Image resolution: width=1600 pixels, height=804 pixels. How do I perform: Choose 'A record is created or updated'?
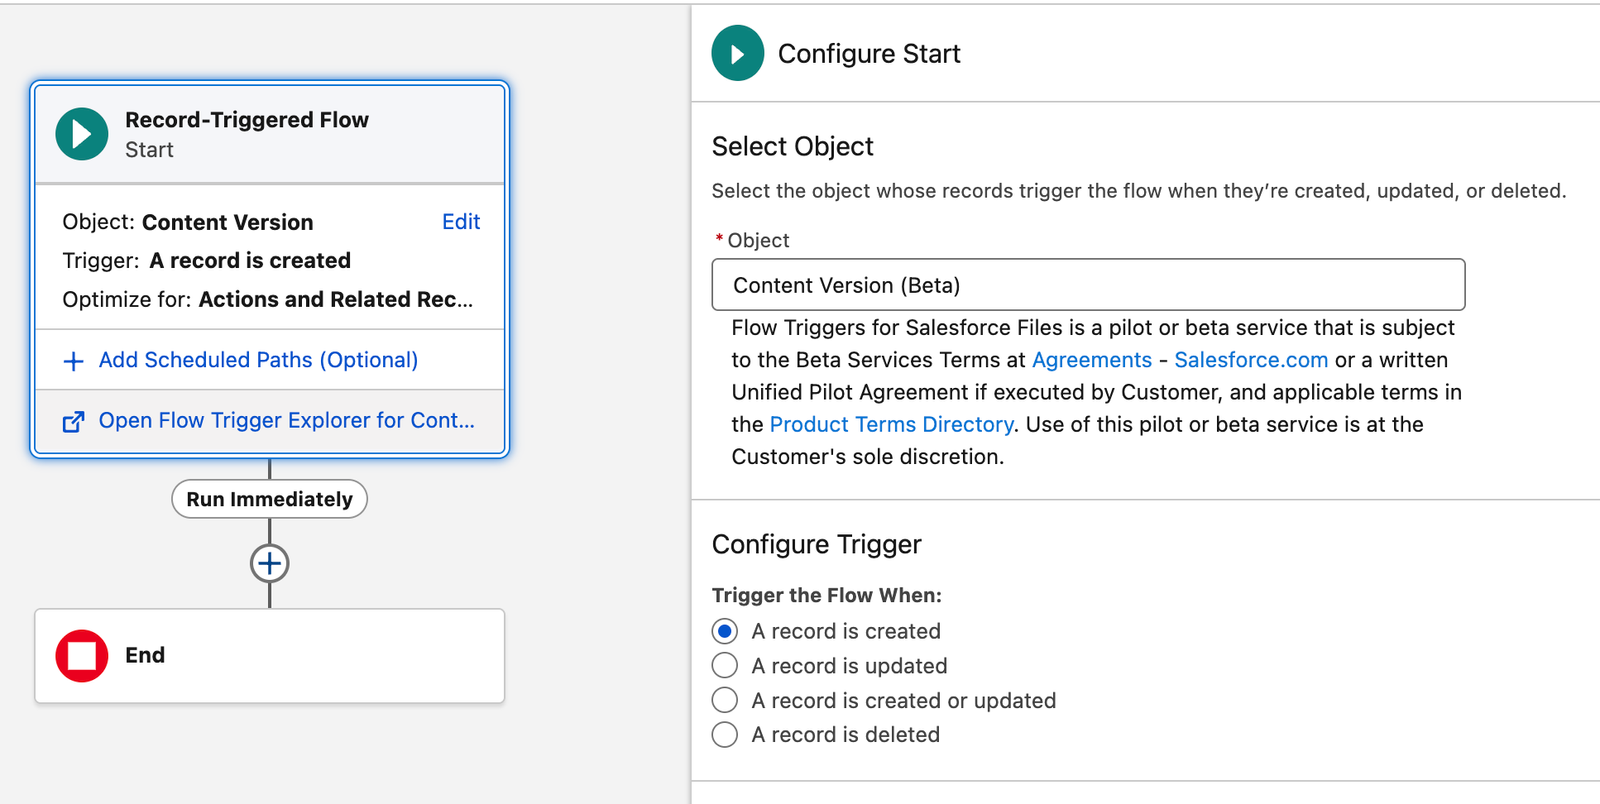[725, 700]
